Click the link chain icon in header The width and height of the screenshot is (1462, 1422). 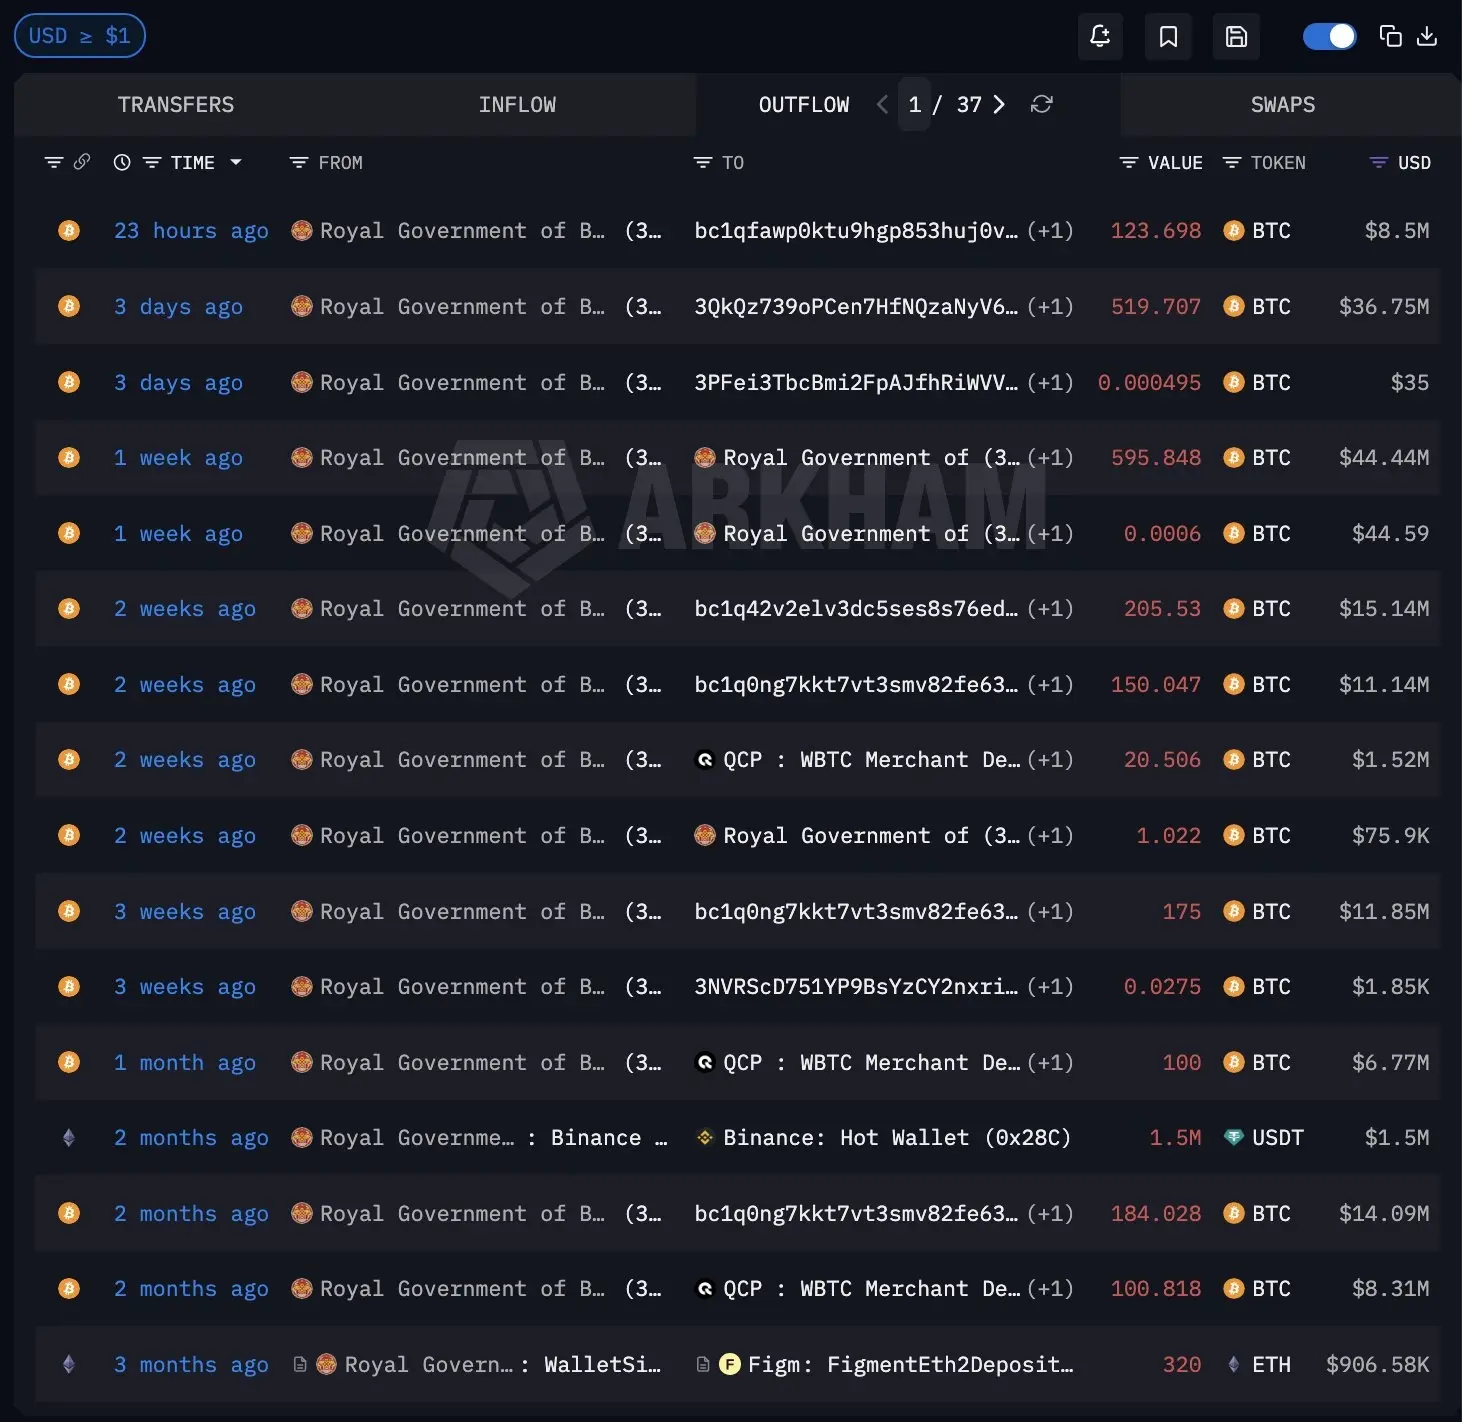(x=82, y=162)
